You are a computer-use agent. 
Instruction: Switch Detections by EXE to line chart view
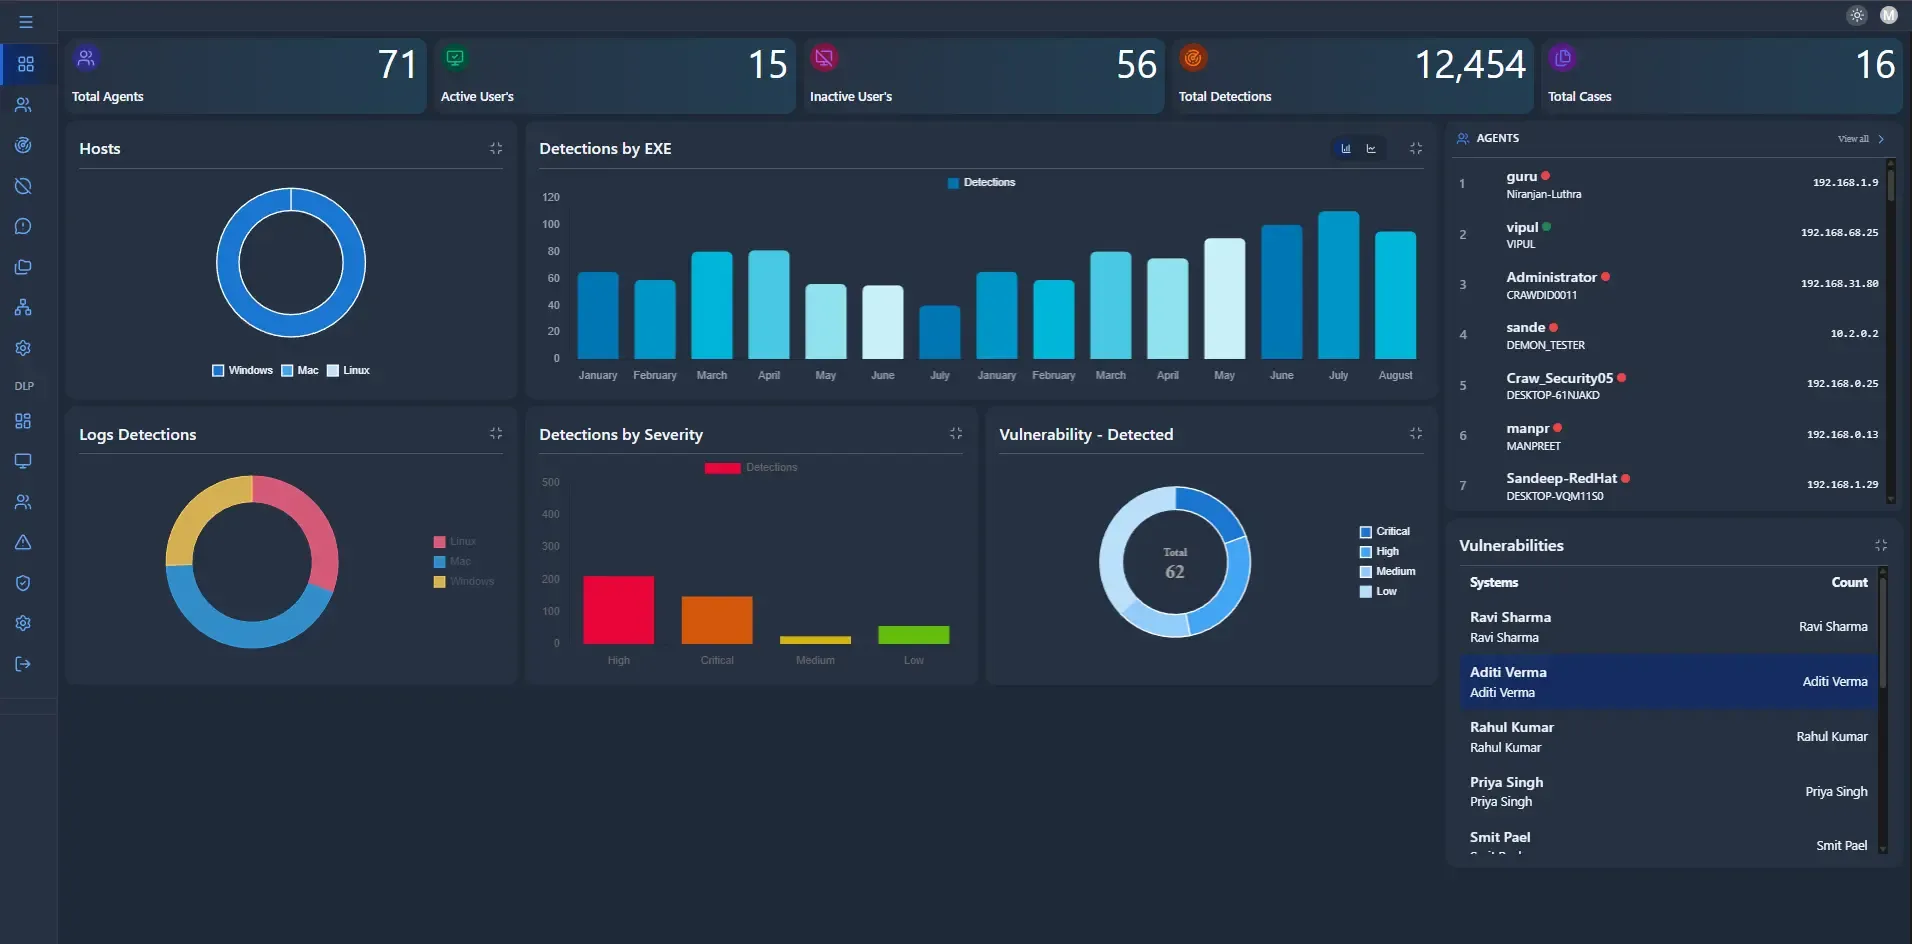click(x=1371, y=148)
